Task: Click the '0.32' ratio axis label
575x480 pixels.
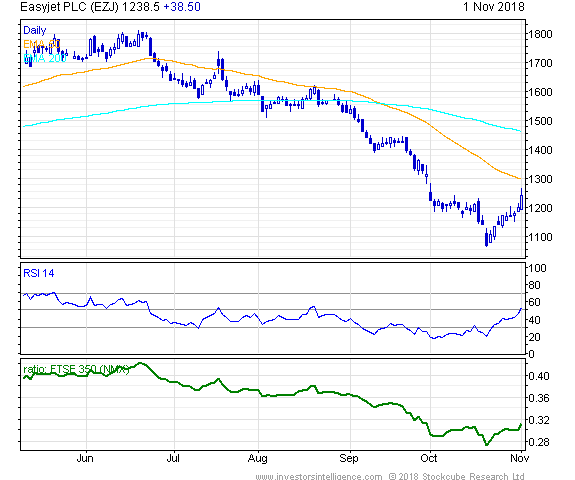Action: [539, 420]
